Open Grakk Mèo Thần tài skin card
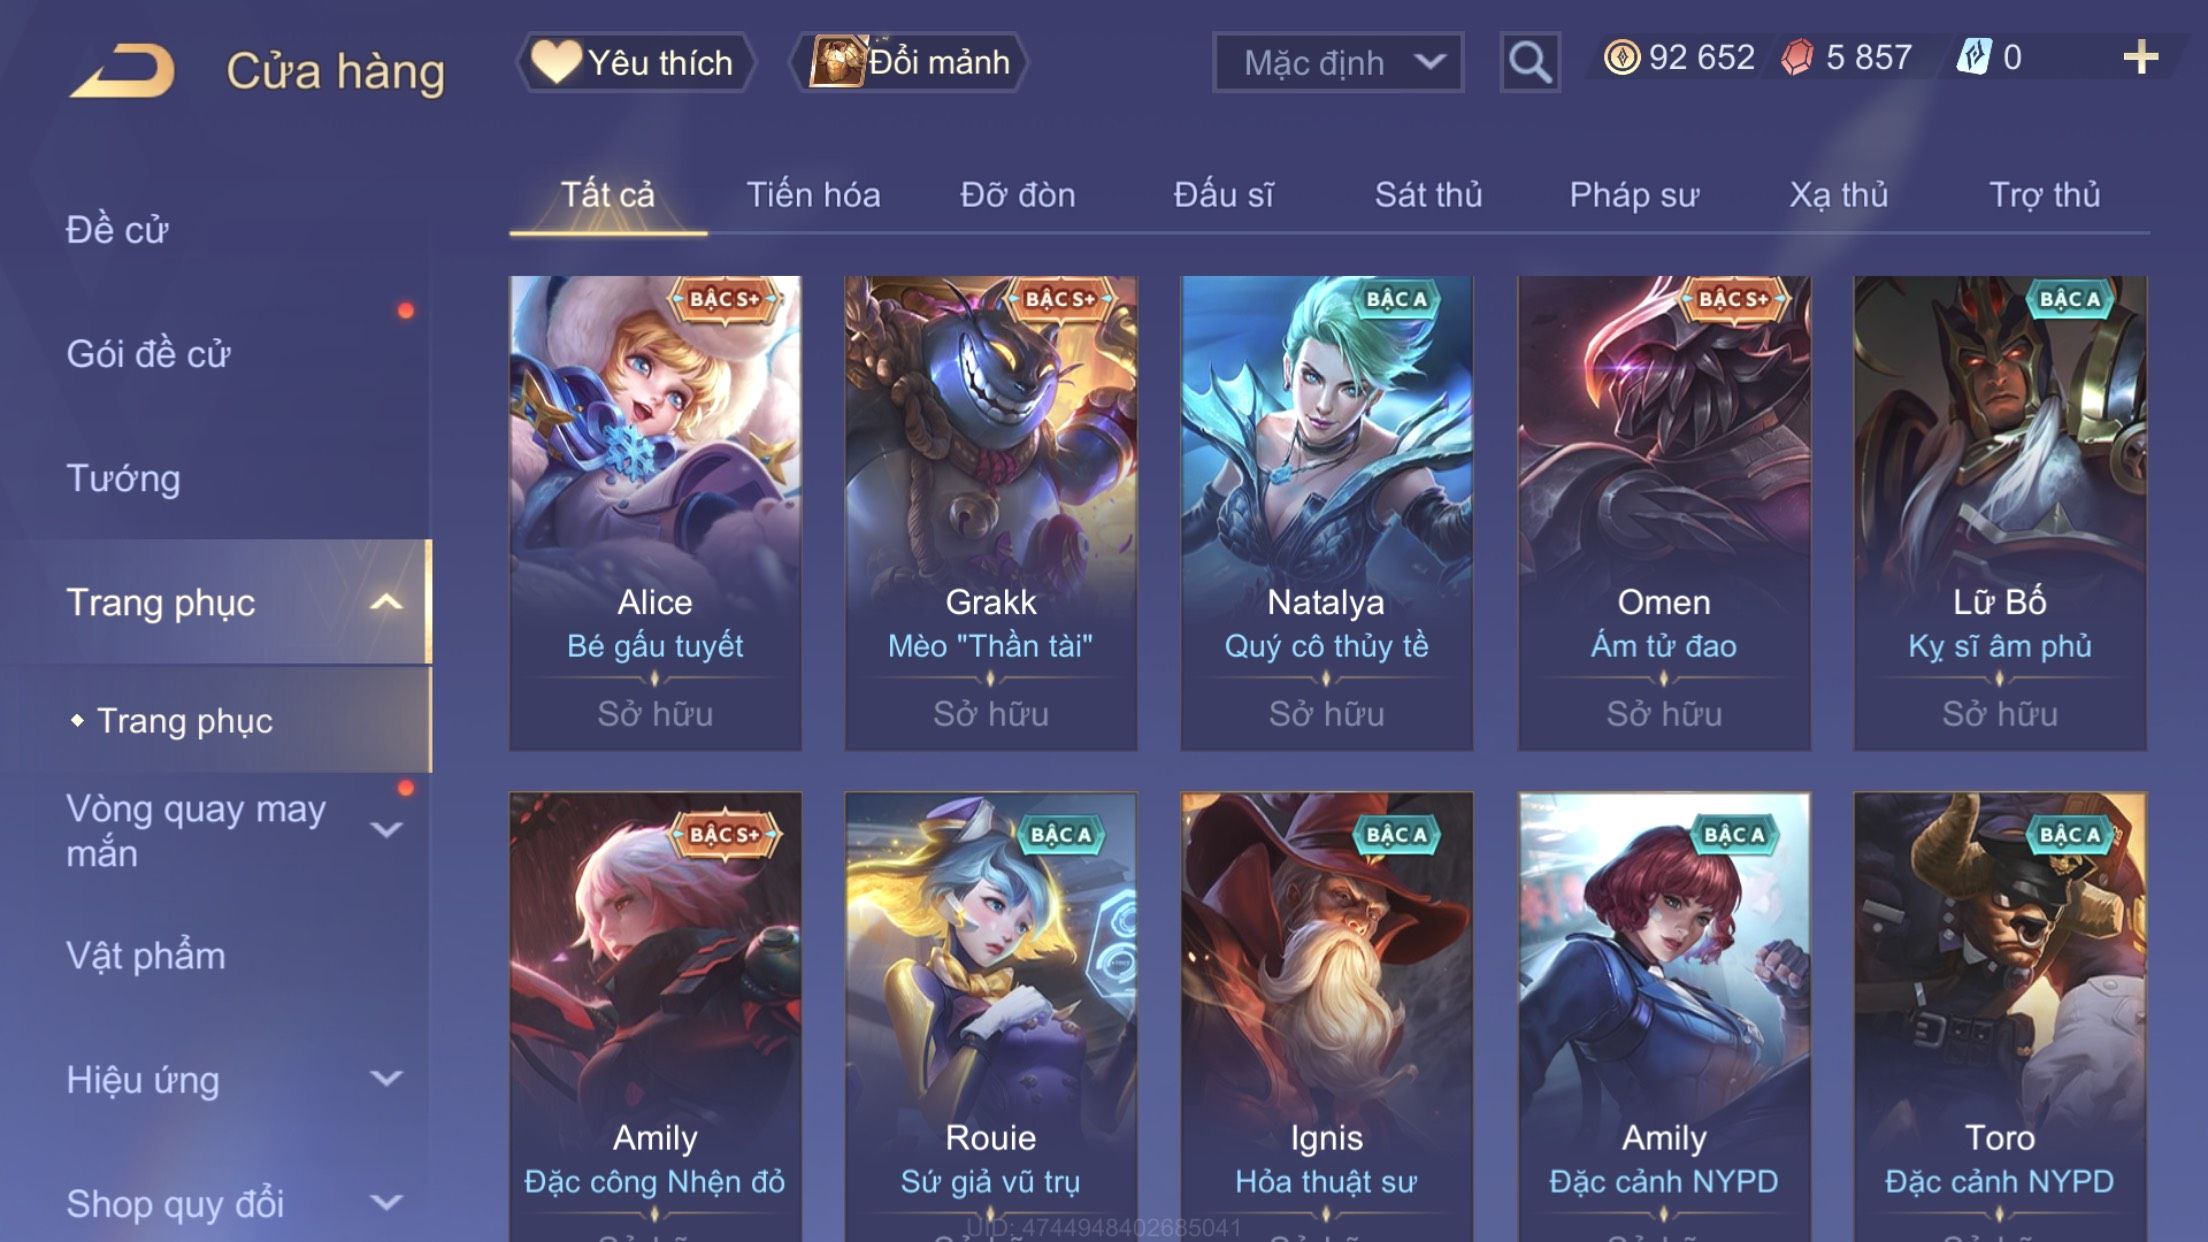This screenshot has height=1242, width=2208. (x=991, y=513)
